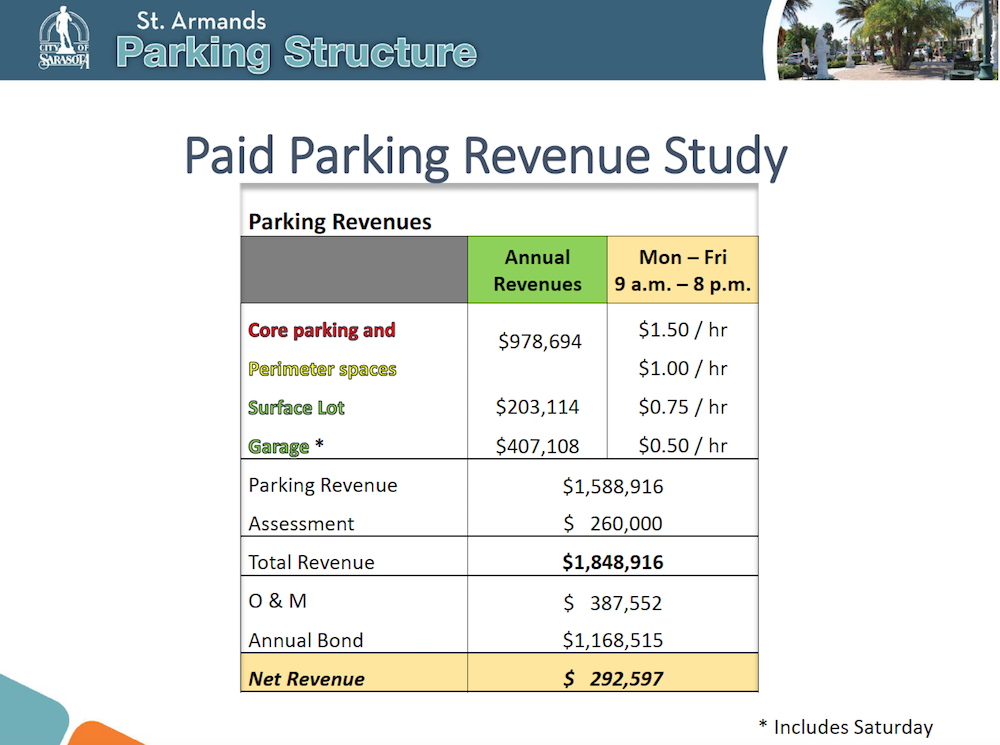Click the Paid Parking Revenue Study heading
The height and width of the screenshot is (745, 1000).
click(486, 157)
